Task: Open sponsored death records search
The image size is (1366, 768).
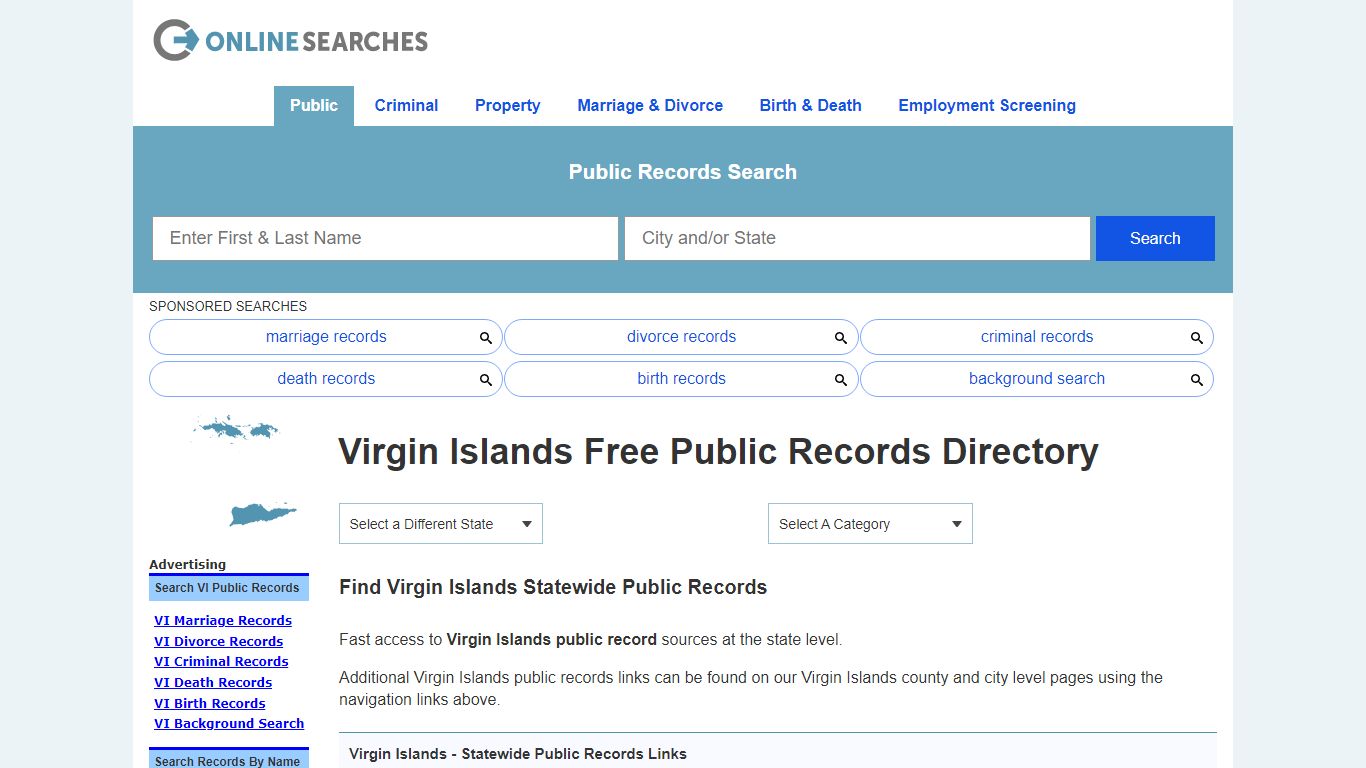Action: (326, 379)
